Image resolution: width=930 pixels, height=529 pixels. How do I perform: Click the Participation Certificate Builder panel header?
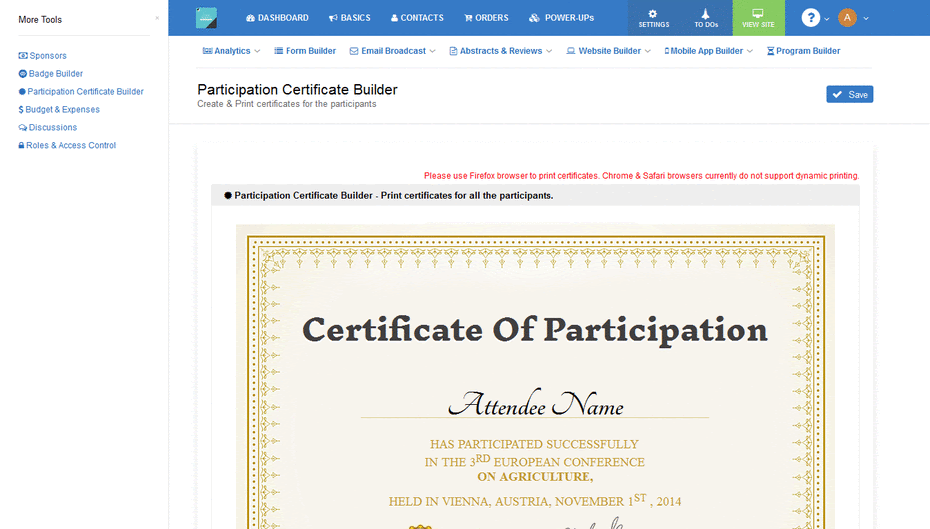click(535, 195)
